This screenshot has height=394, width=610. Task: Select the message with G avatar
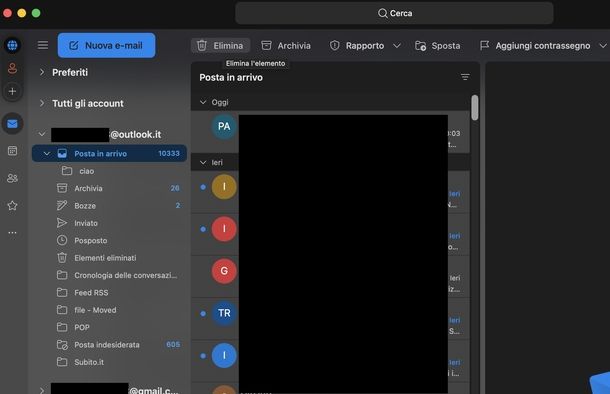[330, 277]
